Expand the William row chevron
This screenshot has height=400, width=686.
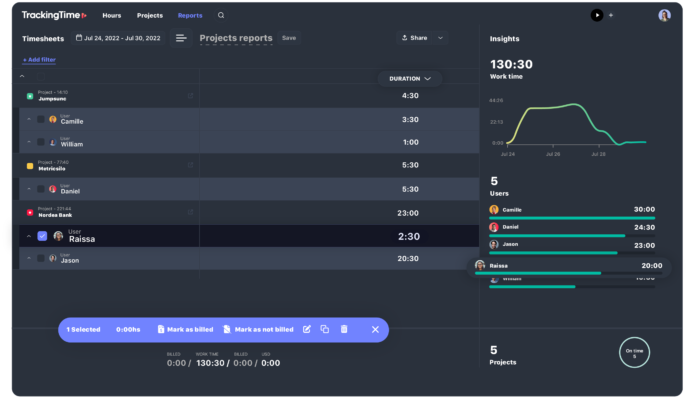[29, 142]
